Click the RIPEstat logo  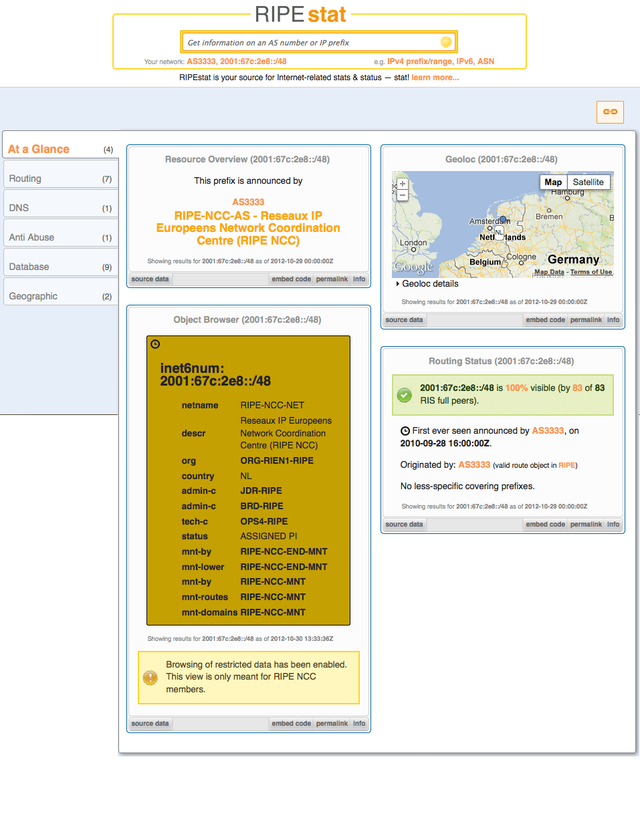coord(300,14)
